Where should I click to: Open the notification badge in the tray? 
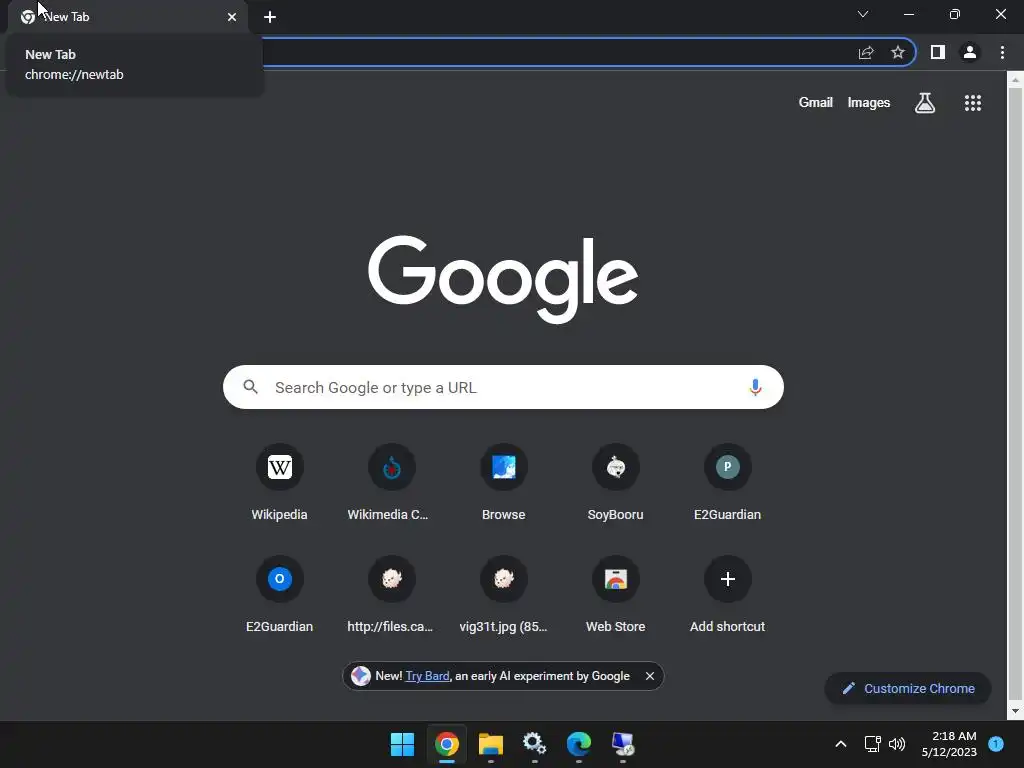996,744
